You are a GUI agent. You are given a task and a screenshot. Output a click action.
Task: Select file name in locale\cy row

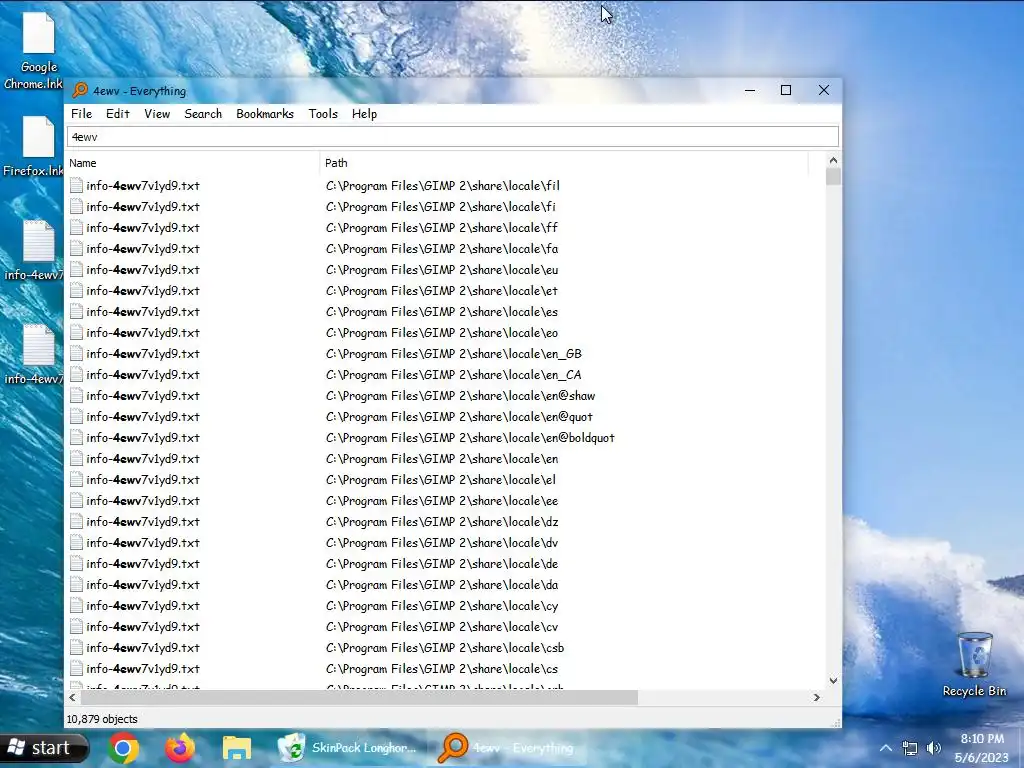143,605
